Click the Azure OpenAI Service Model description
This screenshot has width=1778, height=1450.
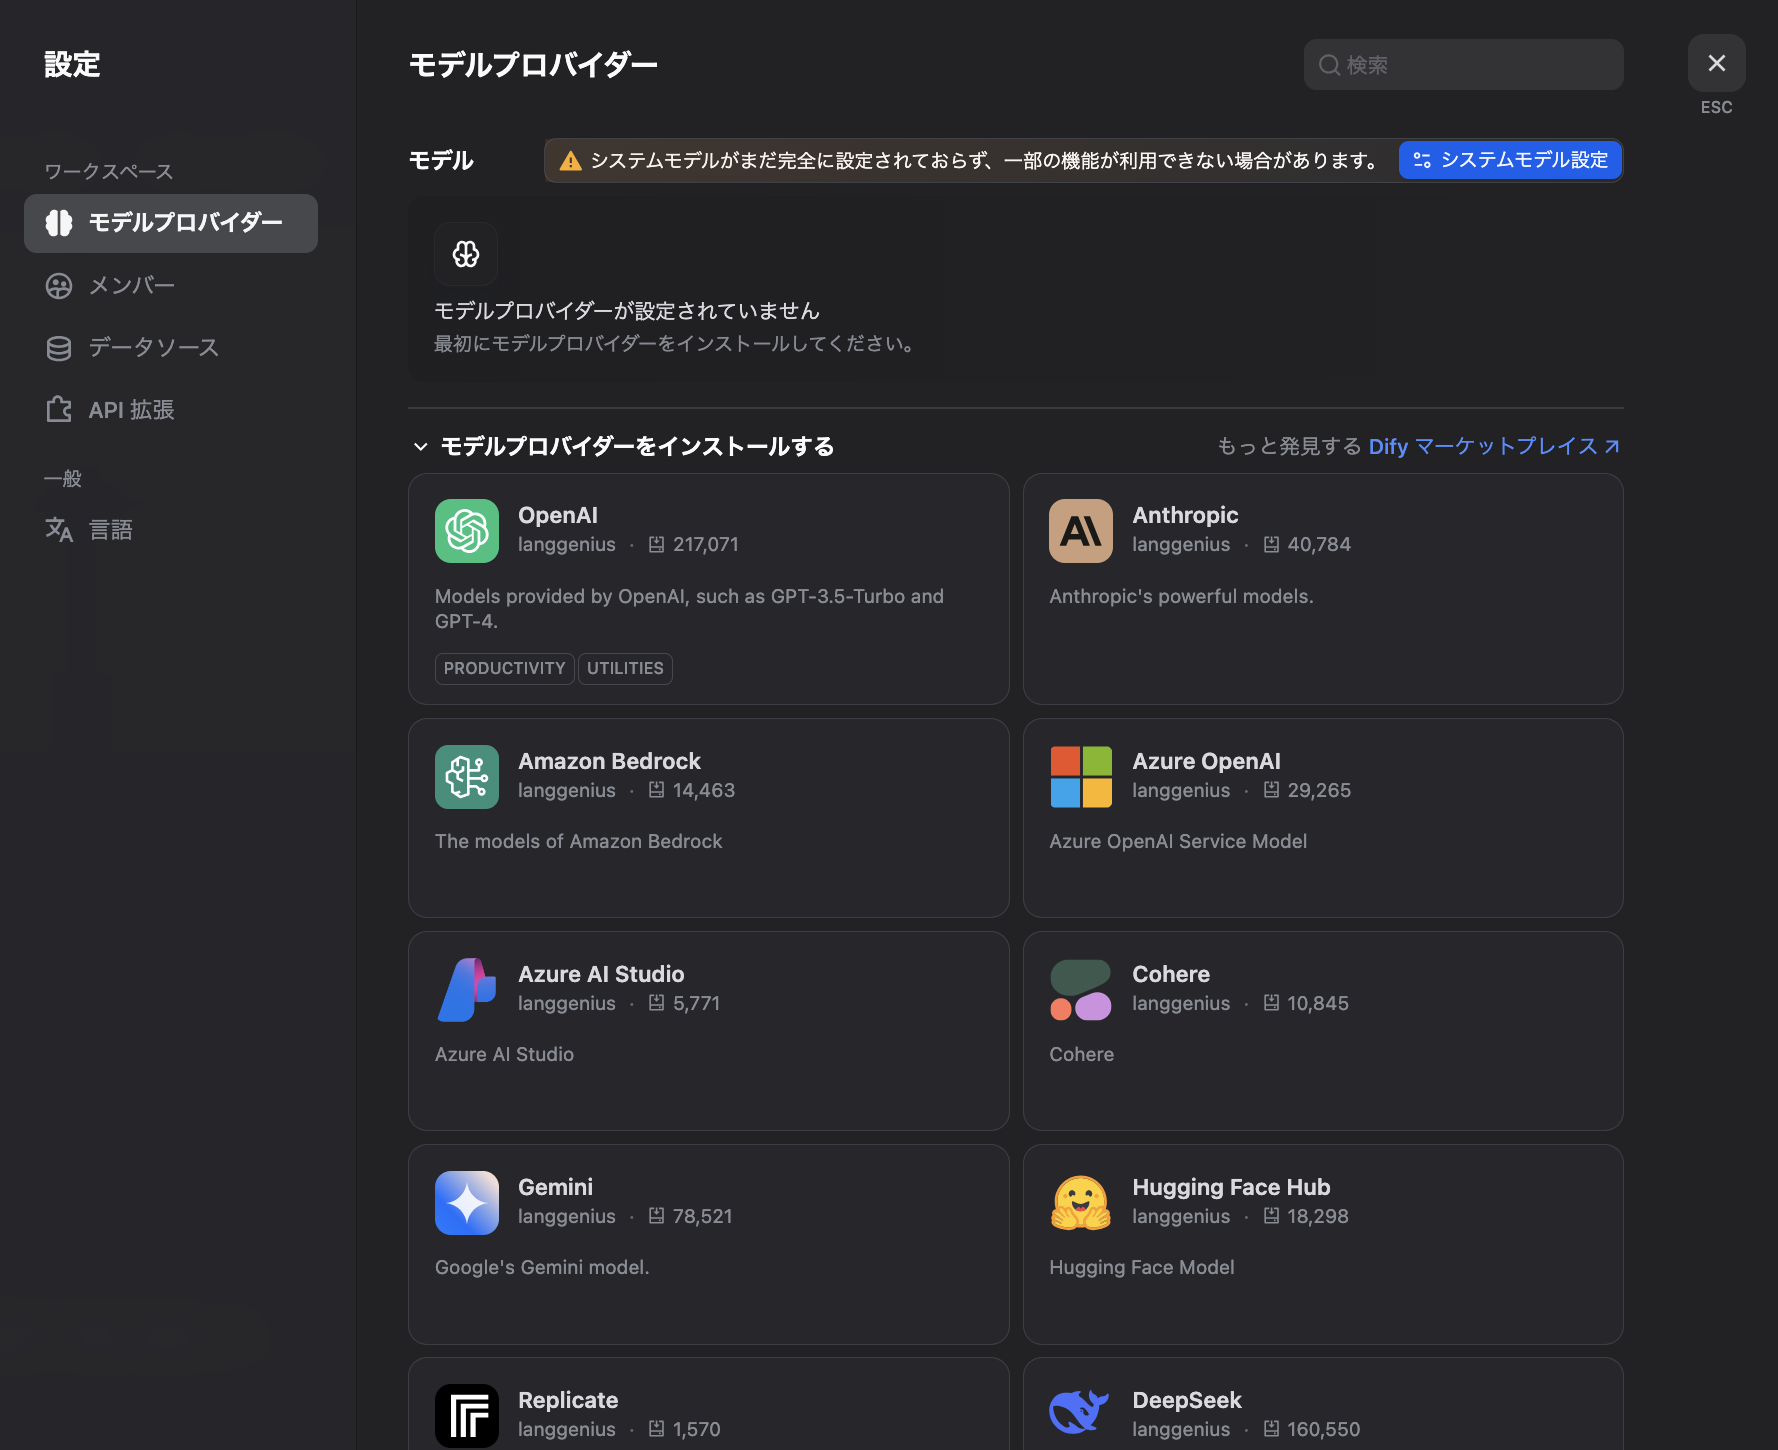[x=1178, y=842]
